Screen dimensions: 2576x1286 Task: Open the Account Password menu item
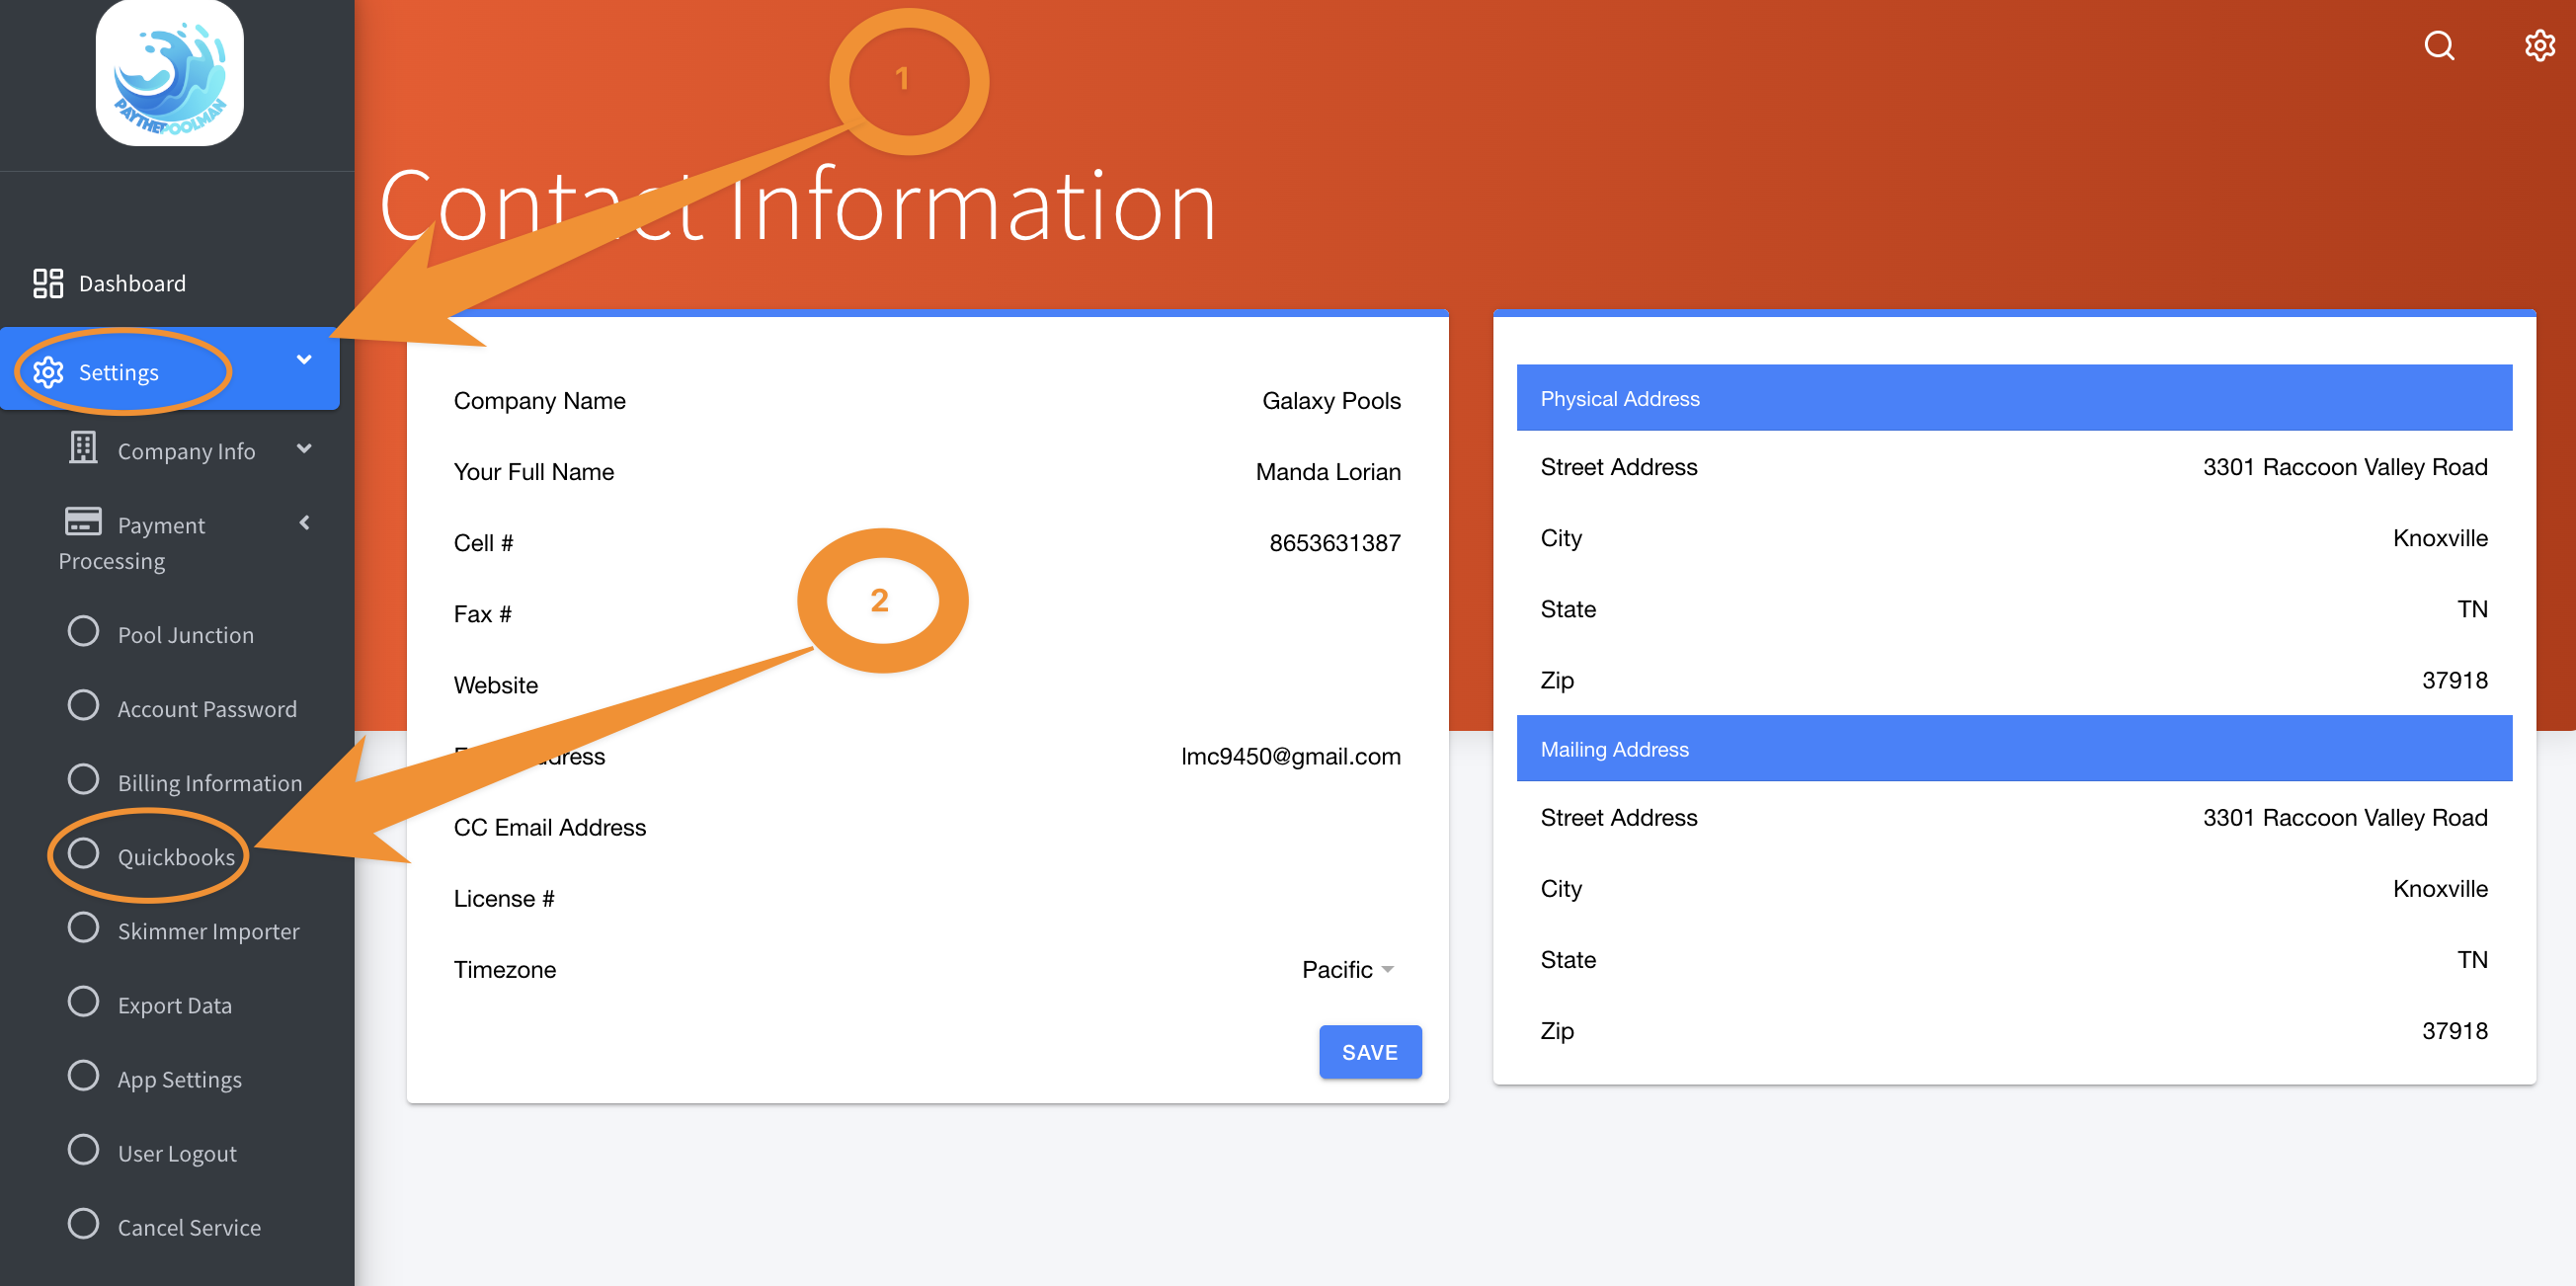pyautogui.click(x=206, y=709)
